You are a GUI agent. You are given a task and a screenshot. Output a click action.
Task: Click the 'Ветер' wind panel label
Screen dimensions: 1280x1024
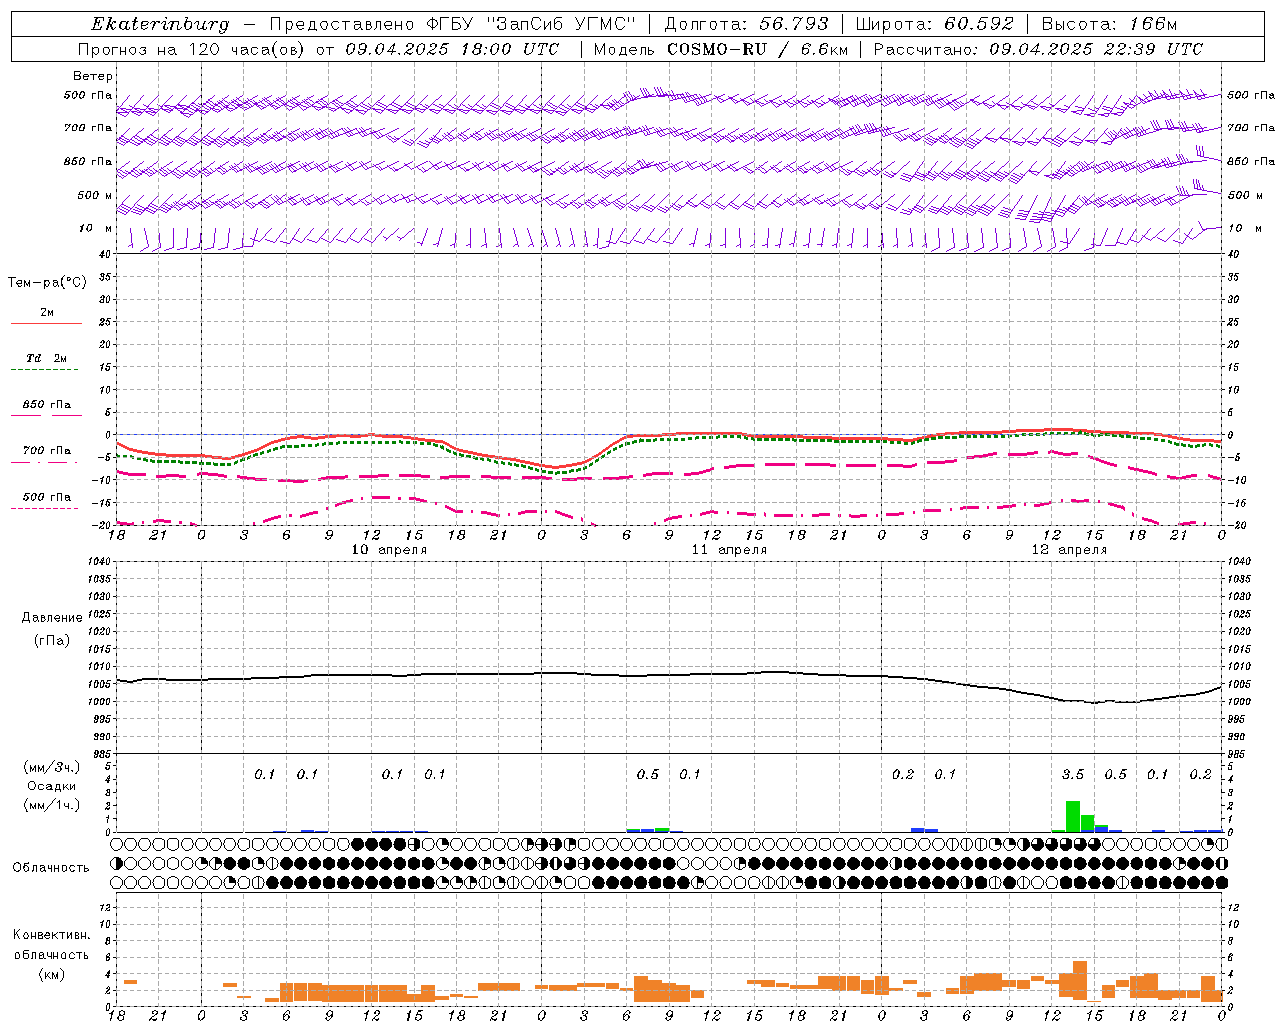[x=93, y=76]
